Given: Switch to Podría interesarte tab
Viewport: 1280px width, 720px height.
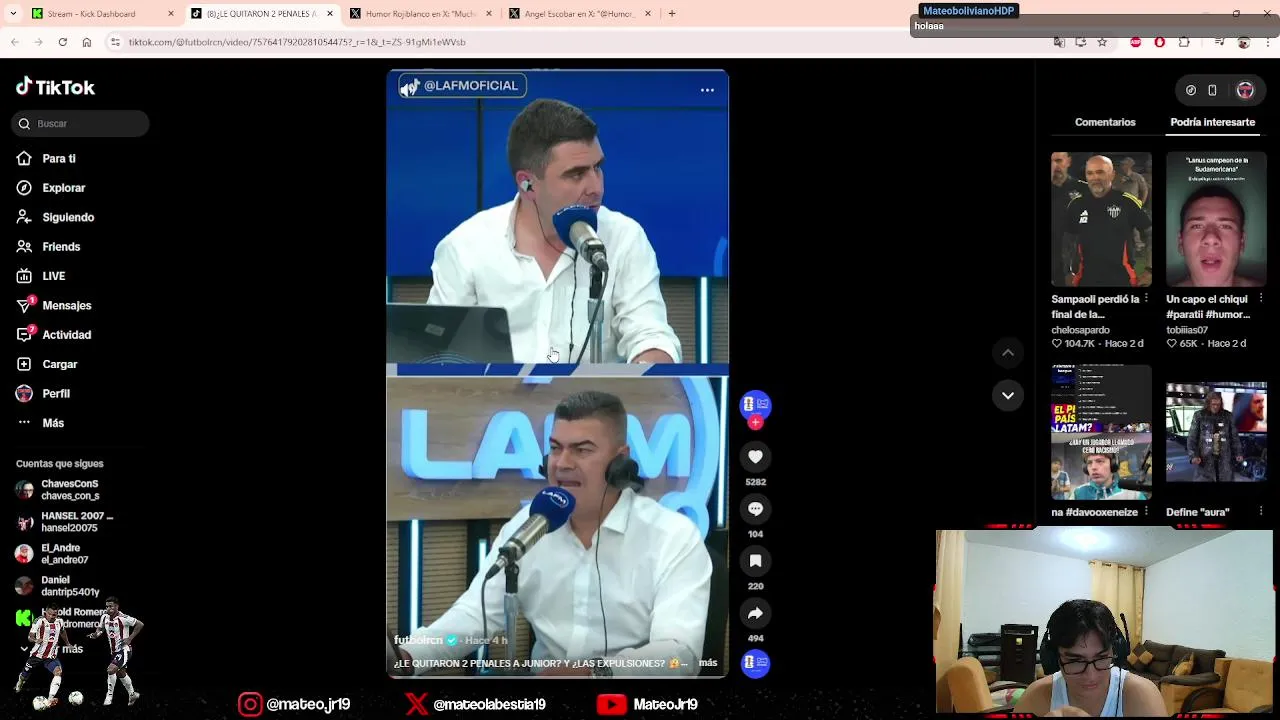Looking at the screenshot, I should tap(1212, 122).
